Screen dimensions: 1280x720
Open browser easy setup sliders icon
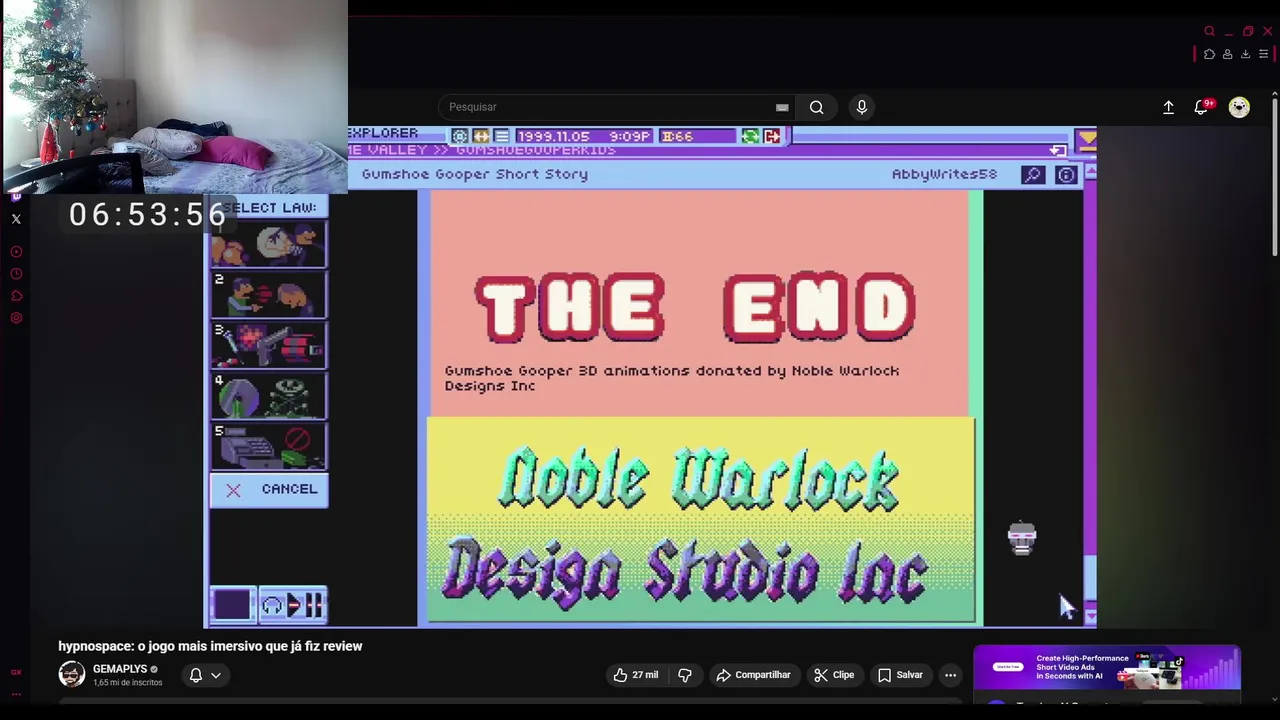1263,54
